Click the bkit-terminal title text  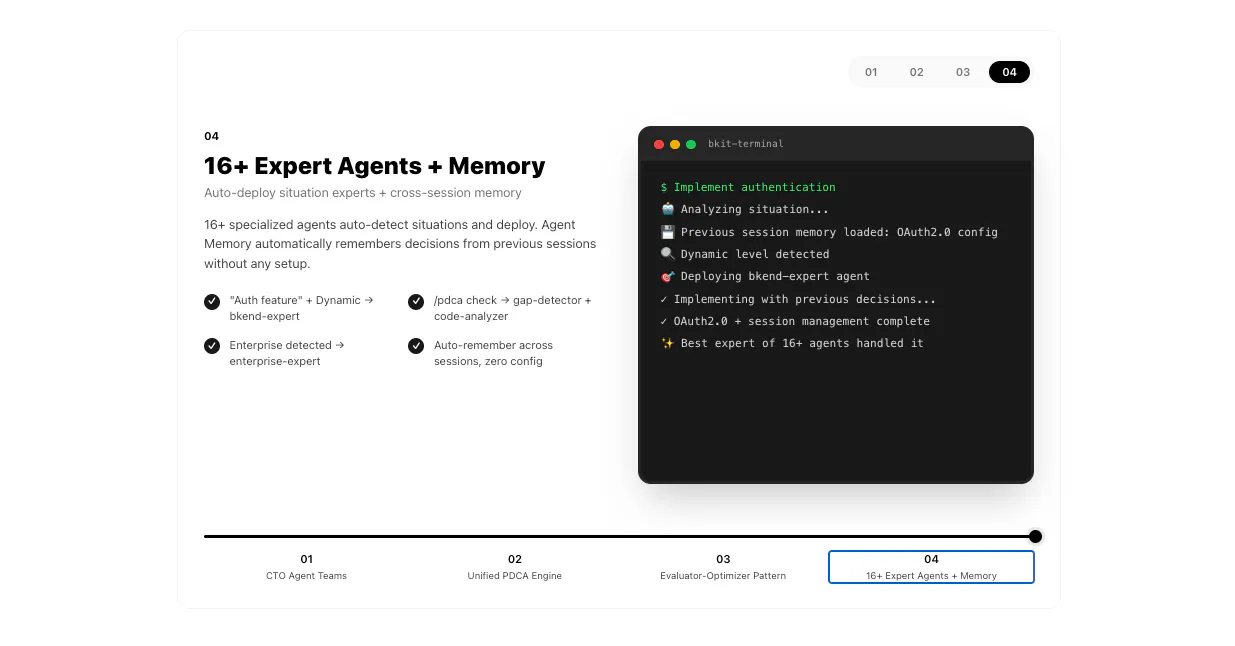(746, 144)
